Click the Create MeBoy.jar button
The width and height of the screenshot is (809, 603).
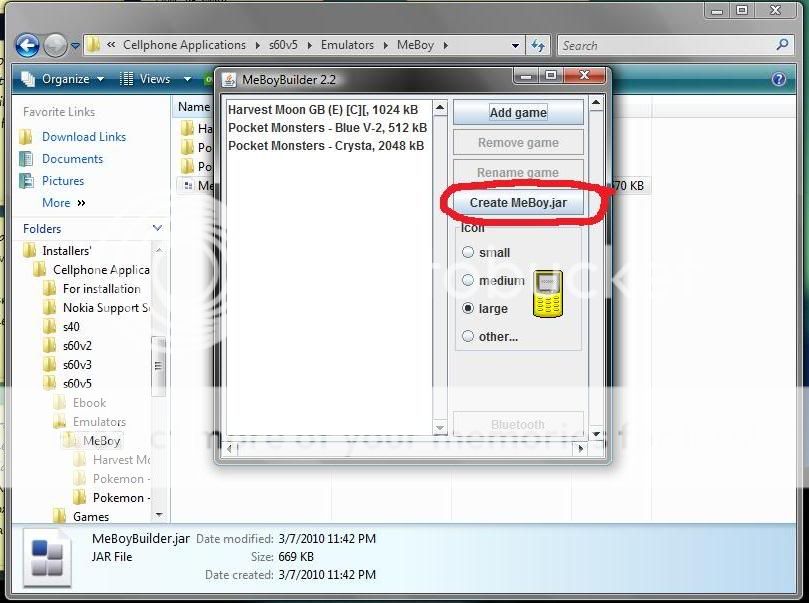(518, 203)
